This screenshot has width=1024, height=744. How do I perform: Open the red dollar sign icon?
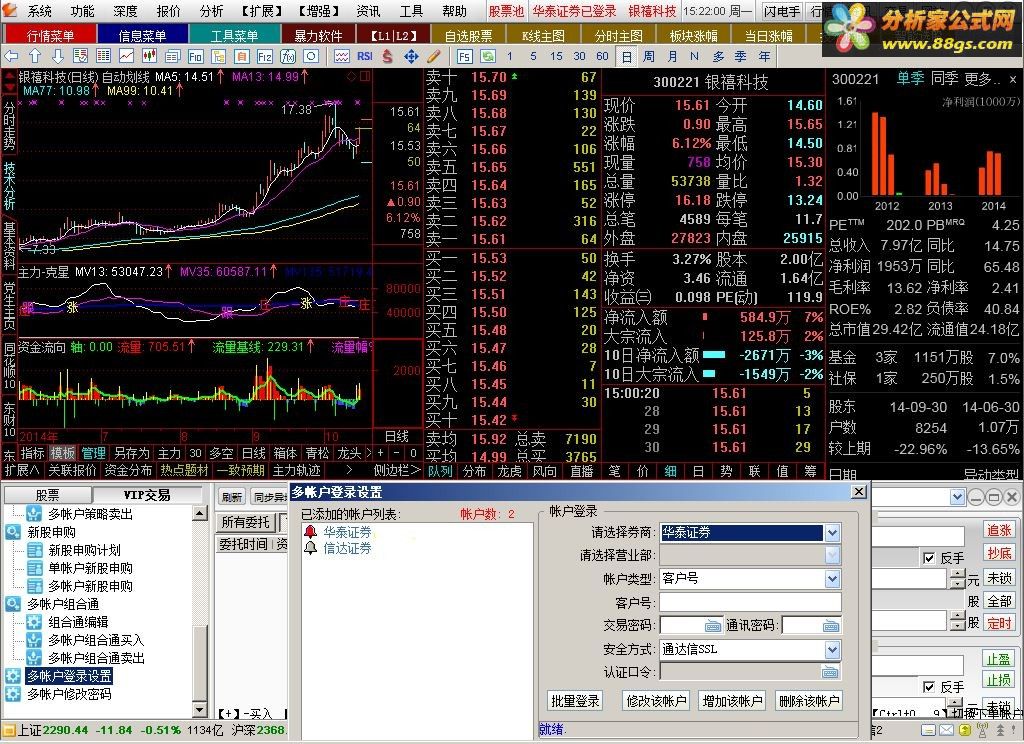click(x=387, y=57)
